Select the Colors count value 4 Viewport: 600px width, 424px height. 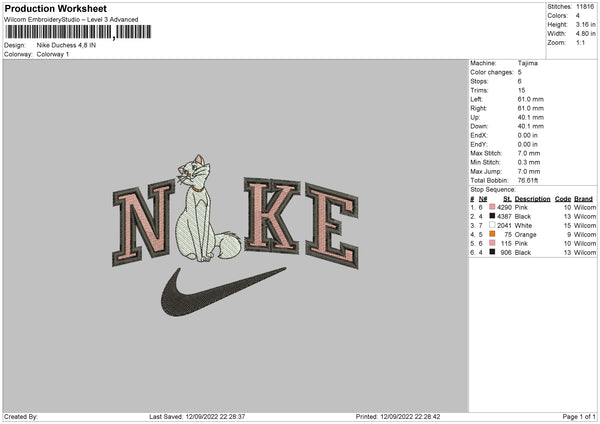[578, 16]
